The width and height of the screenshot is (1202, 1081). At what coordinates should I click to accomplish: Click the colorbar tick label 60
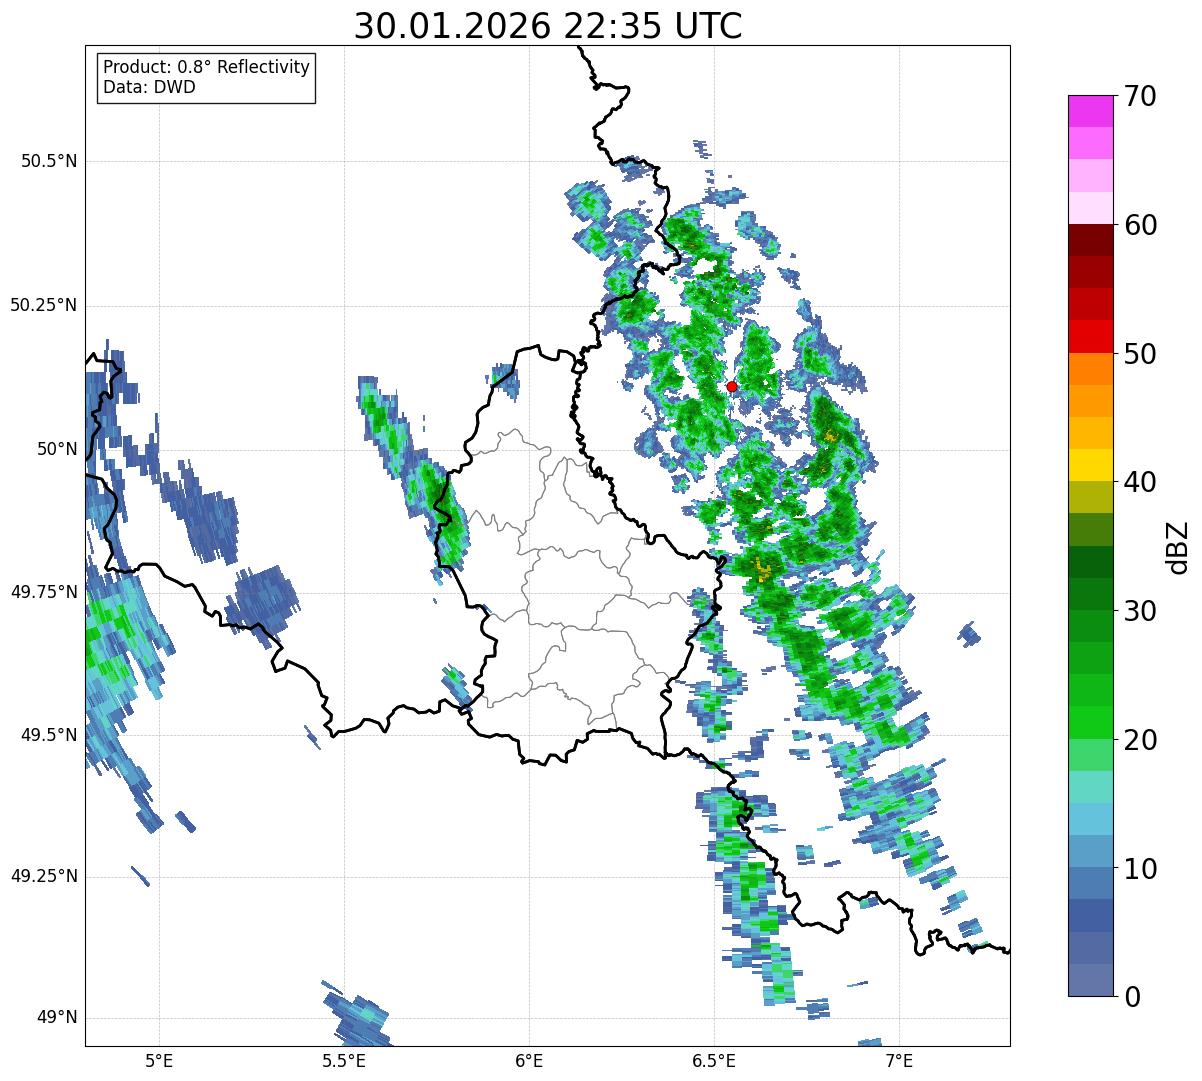[x=1140, y=225]
